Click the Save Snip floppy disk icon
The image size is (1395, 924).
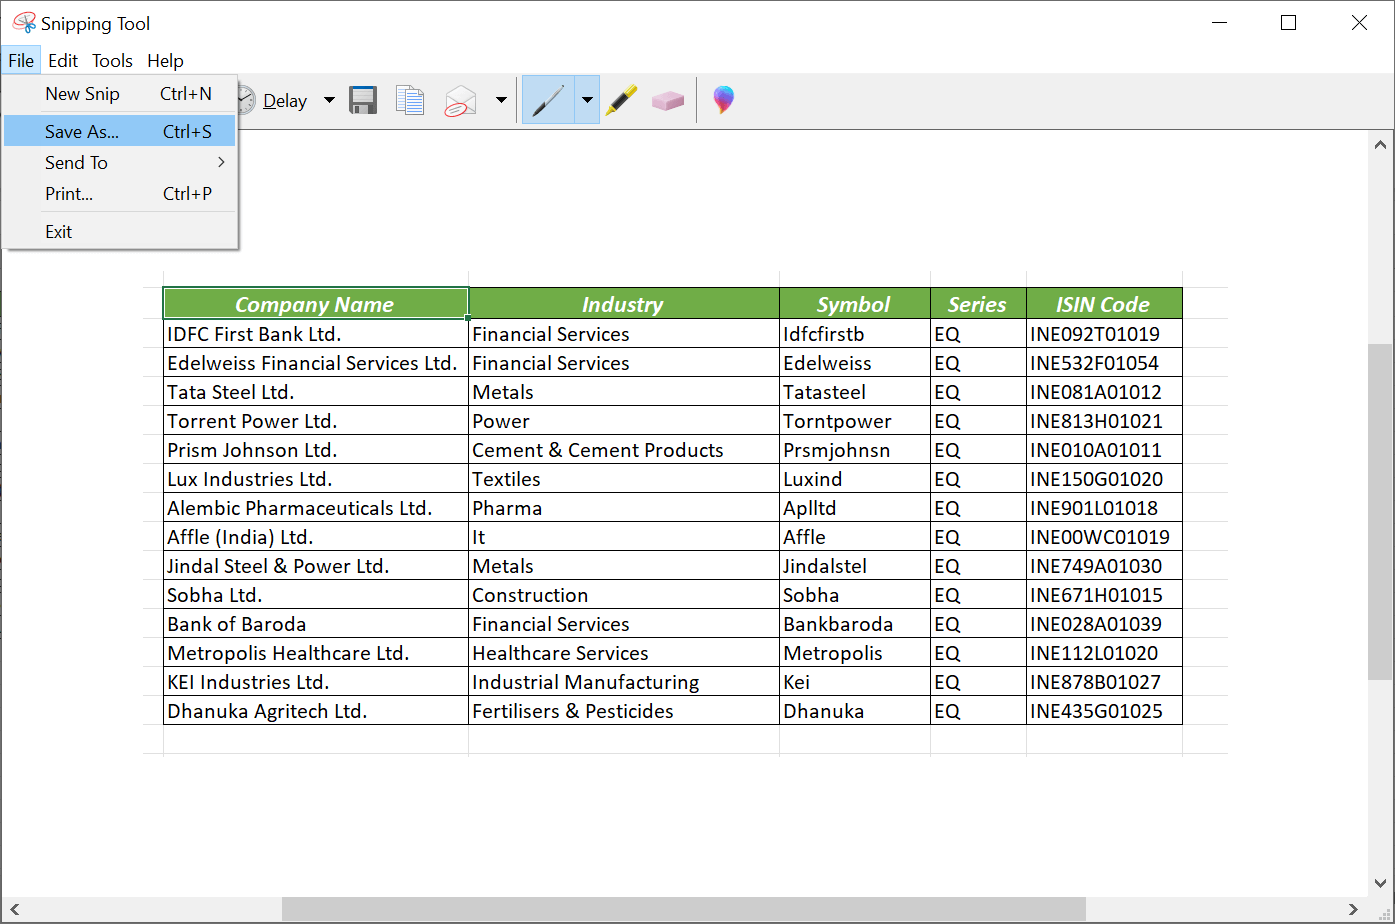(x=362, y=100)
